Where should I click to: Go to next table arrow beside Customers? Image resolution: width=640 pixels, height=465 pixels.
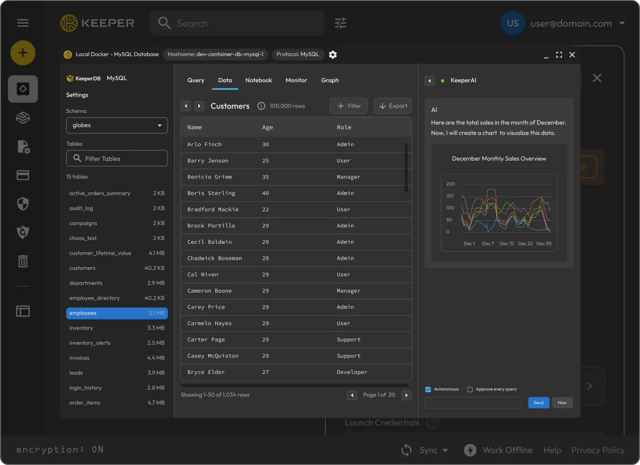(x=199, y=106)
